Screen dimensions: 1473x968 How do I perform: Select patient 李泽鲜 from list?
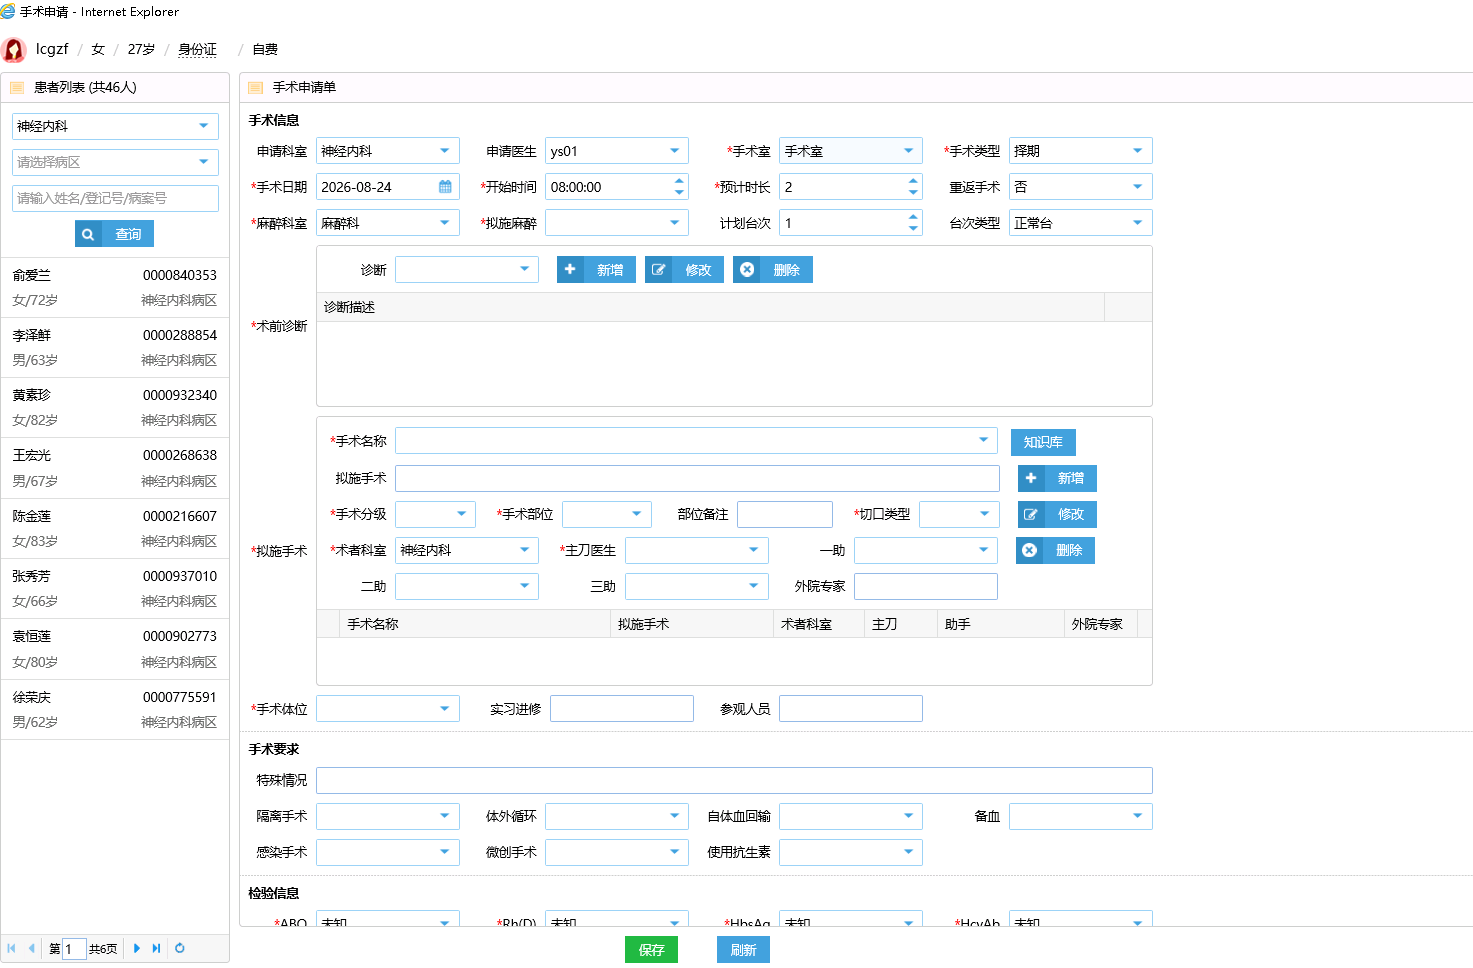tap(115, 348)
